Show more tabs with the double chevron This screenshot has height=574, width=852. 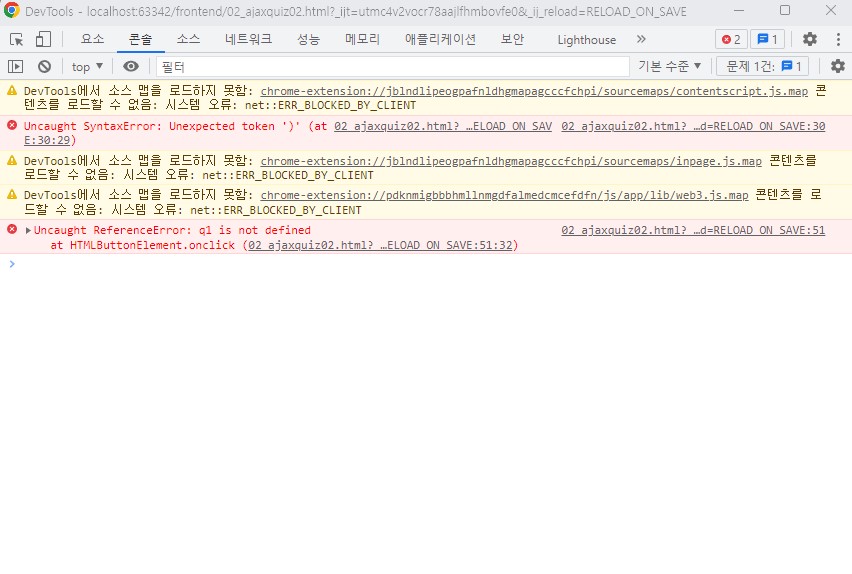641,39
